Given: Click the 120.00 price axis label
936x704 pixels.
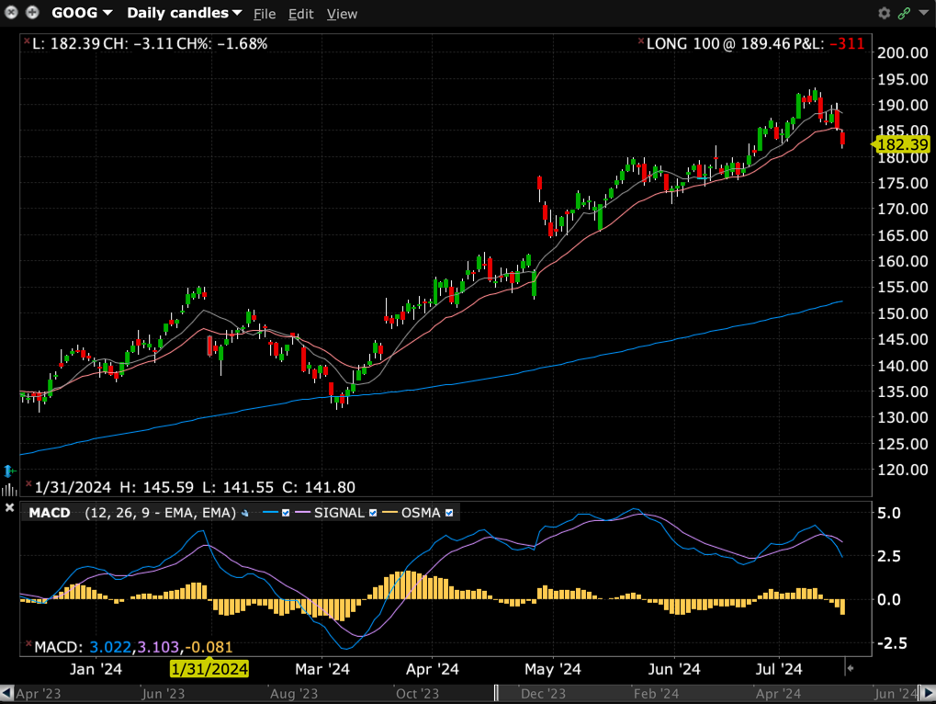Looking at the screenshot, I should tap(903, 470).
